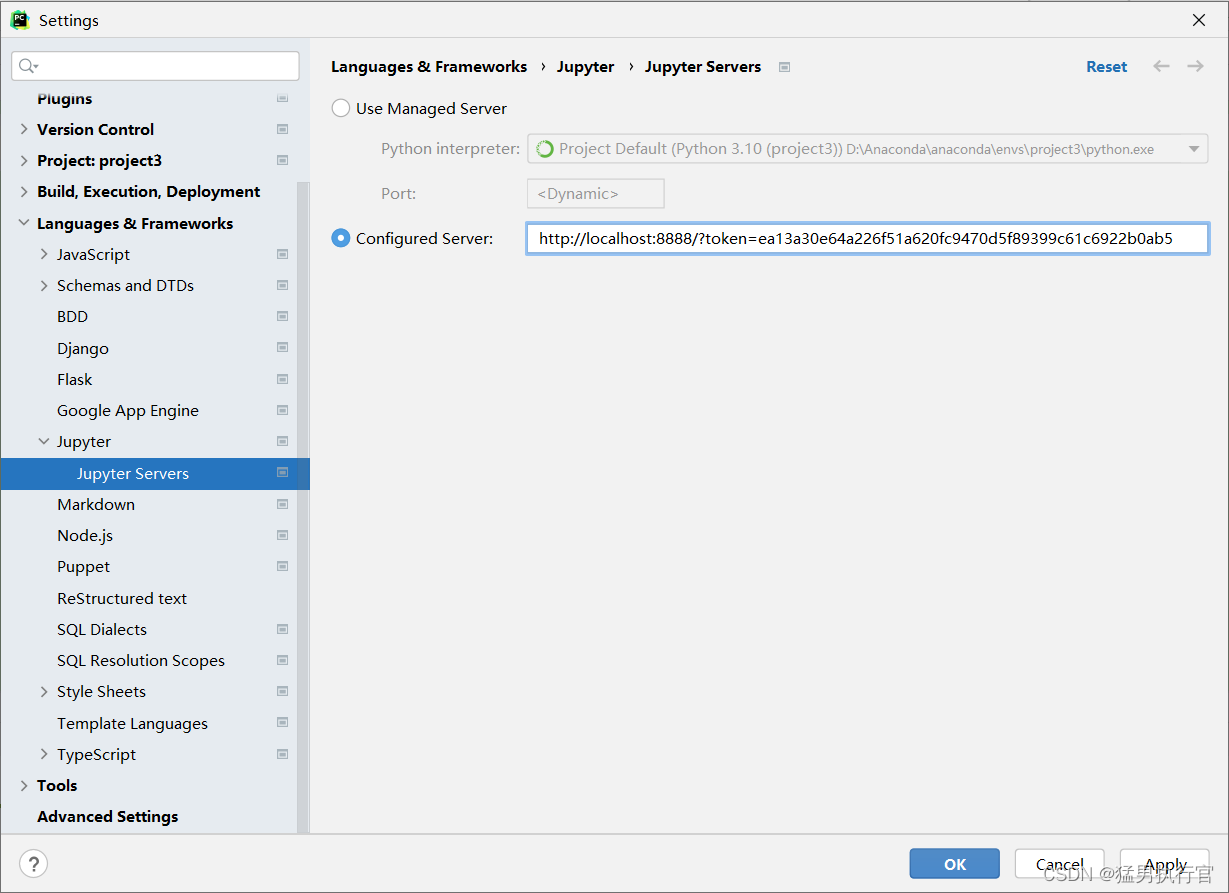This screenshot has height=893, width=1229.
Task: Select the Use Managed Server radio button
Action: pos(341,108)
